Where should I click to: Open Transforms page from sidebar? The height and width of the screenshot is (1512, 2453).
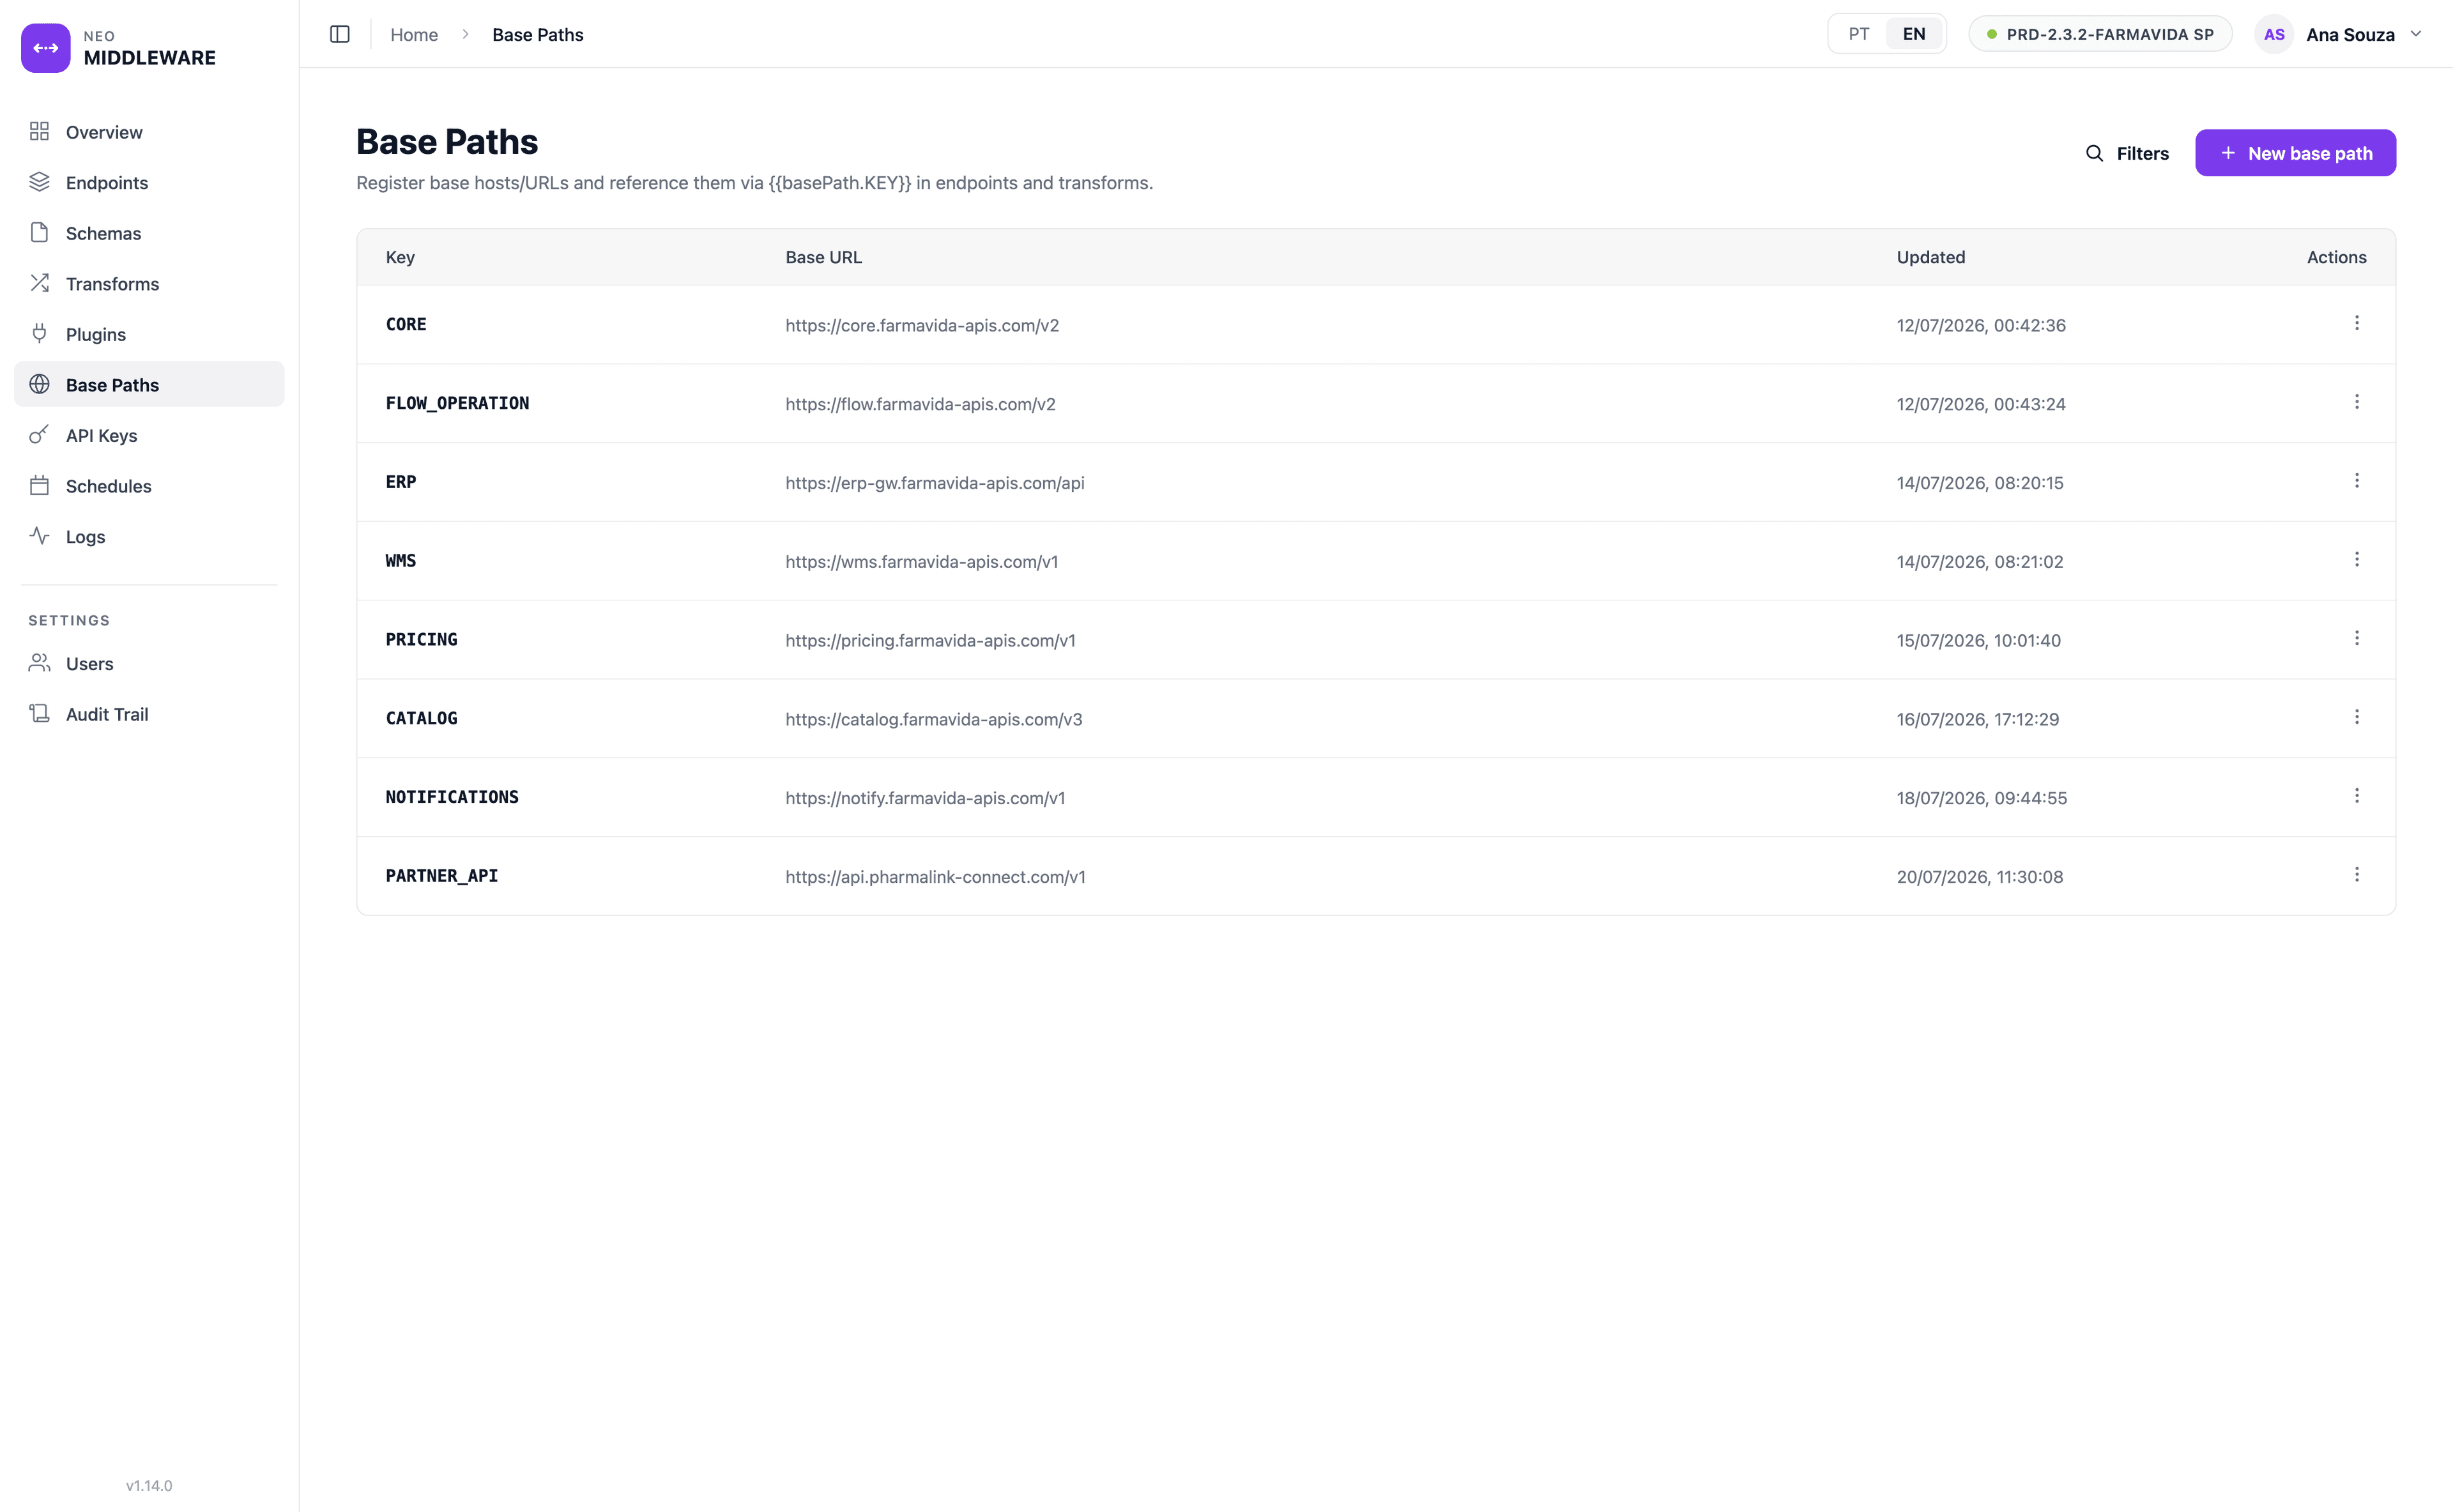pyautogui.click(x=149, y=284)
